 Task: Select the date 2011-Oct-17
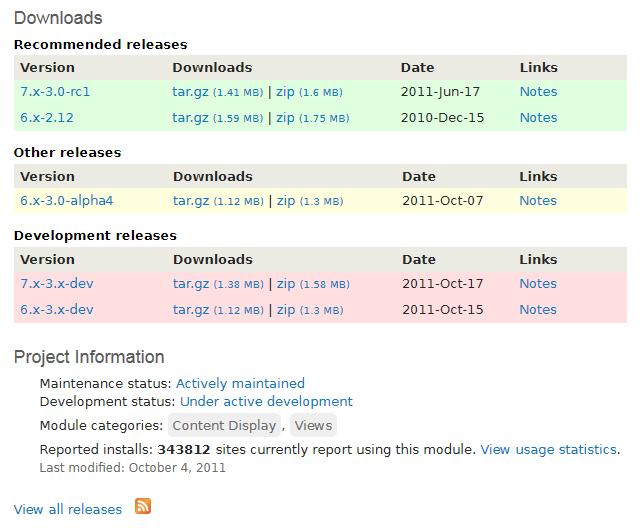tap(442, 284)
